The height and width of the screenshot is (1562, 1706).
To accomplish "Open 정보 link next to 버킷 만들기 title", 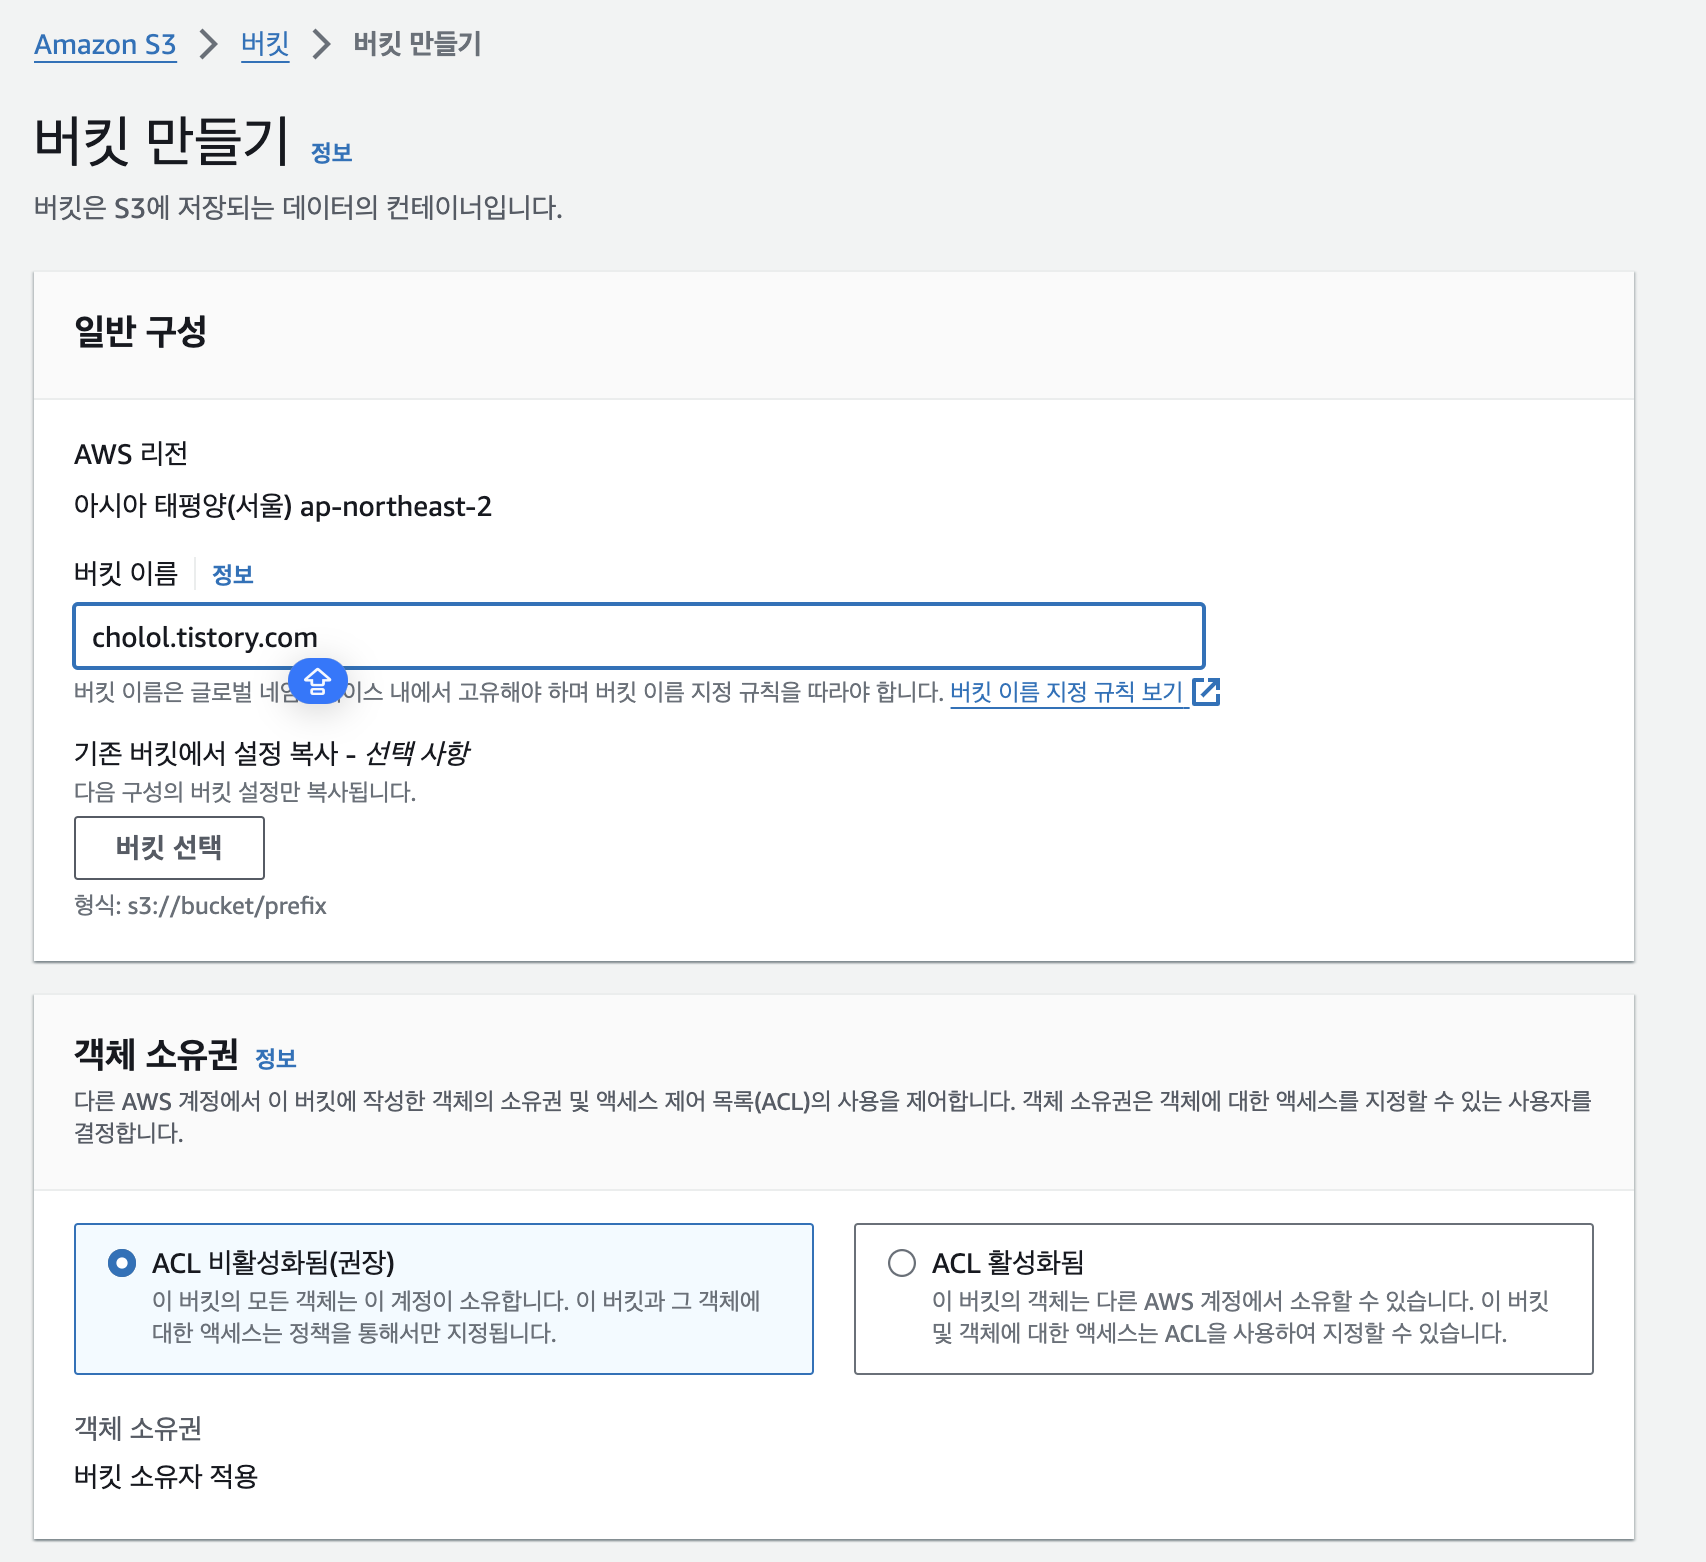I will coord(331,153).
